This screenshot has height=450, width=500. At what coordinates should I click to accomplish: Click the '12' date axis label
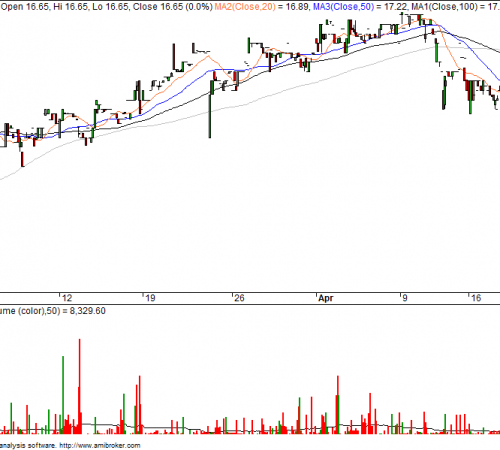click(67, 298)
